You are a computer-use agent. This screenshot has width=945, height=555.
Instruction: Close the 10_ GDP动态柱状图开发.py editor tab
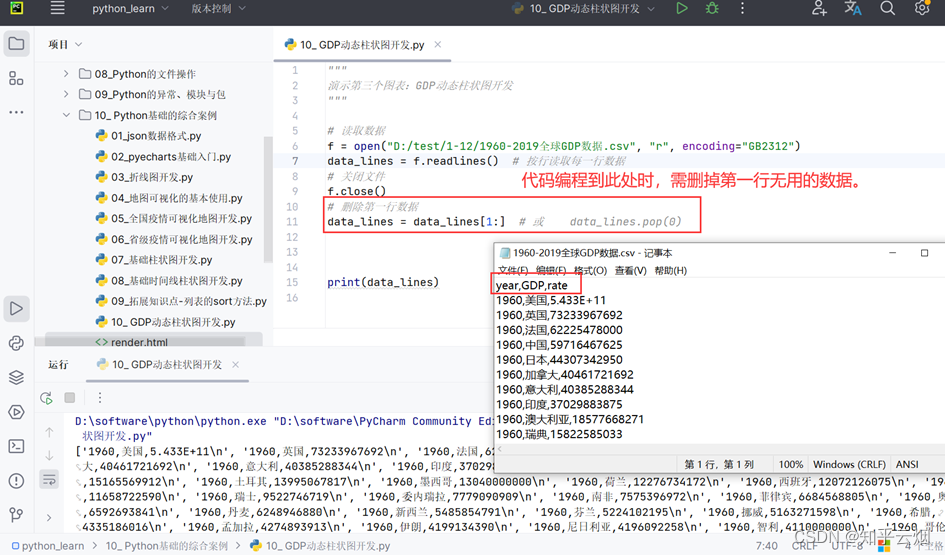[438, 45]
